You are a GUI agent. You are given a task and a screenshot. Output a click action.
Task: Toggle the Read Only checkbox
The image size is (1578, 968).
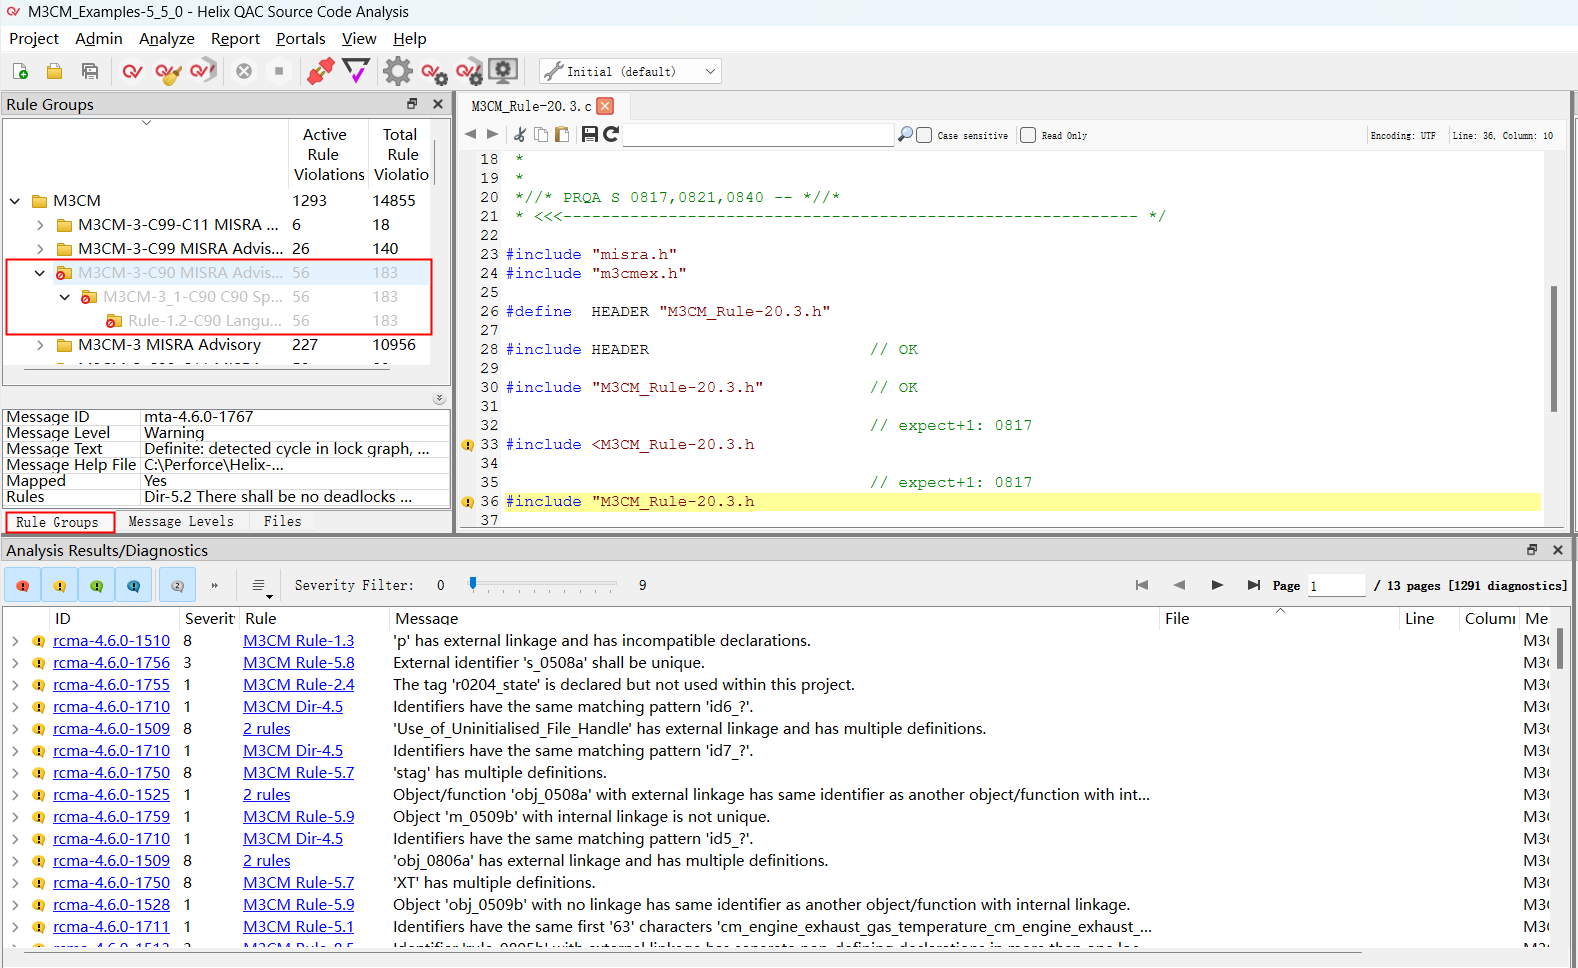point(1028,135)
